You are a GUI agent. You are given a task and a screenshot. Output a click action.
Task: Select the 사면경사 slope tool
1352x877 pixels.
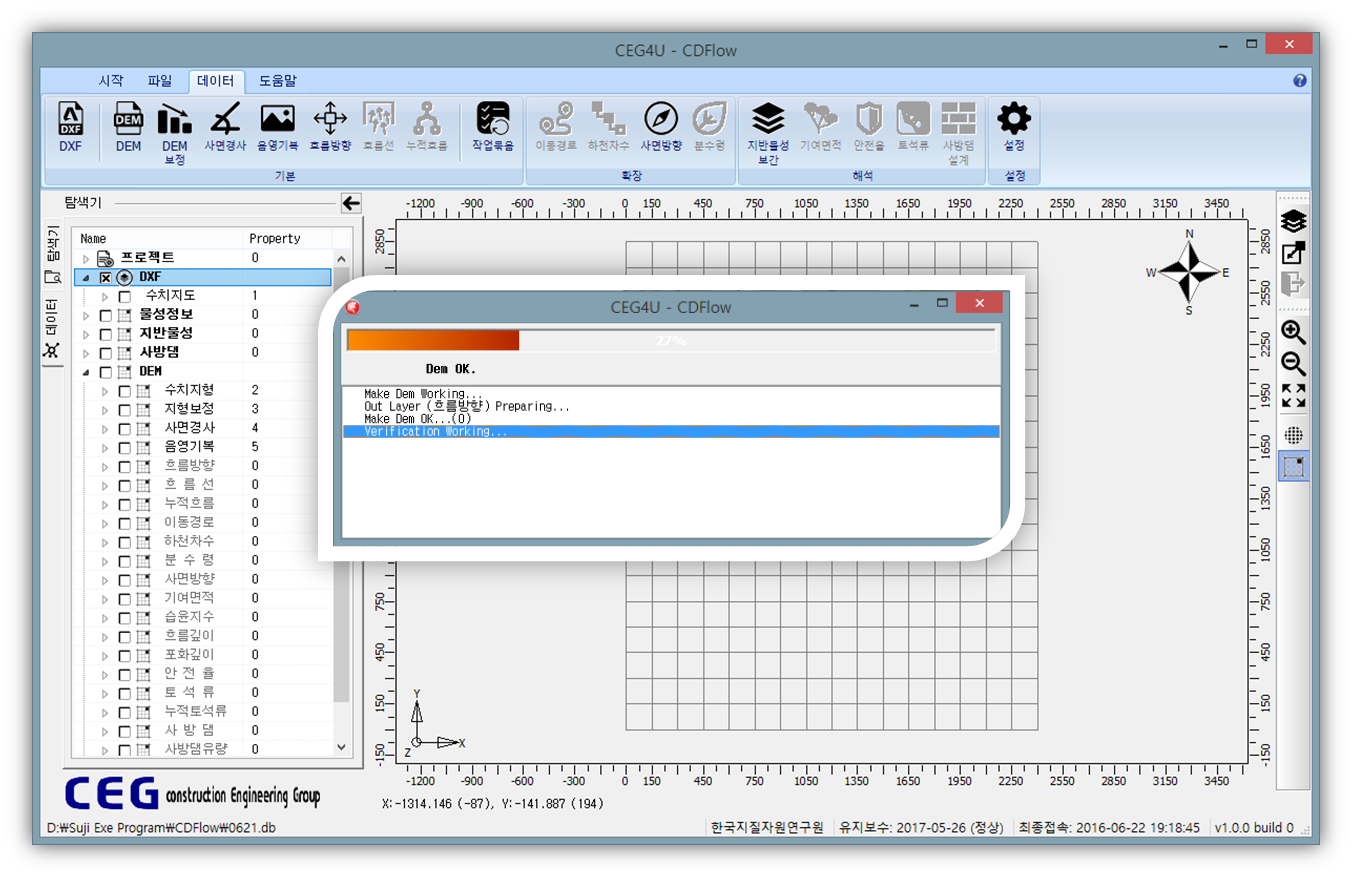[x=226, y=128]
